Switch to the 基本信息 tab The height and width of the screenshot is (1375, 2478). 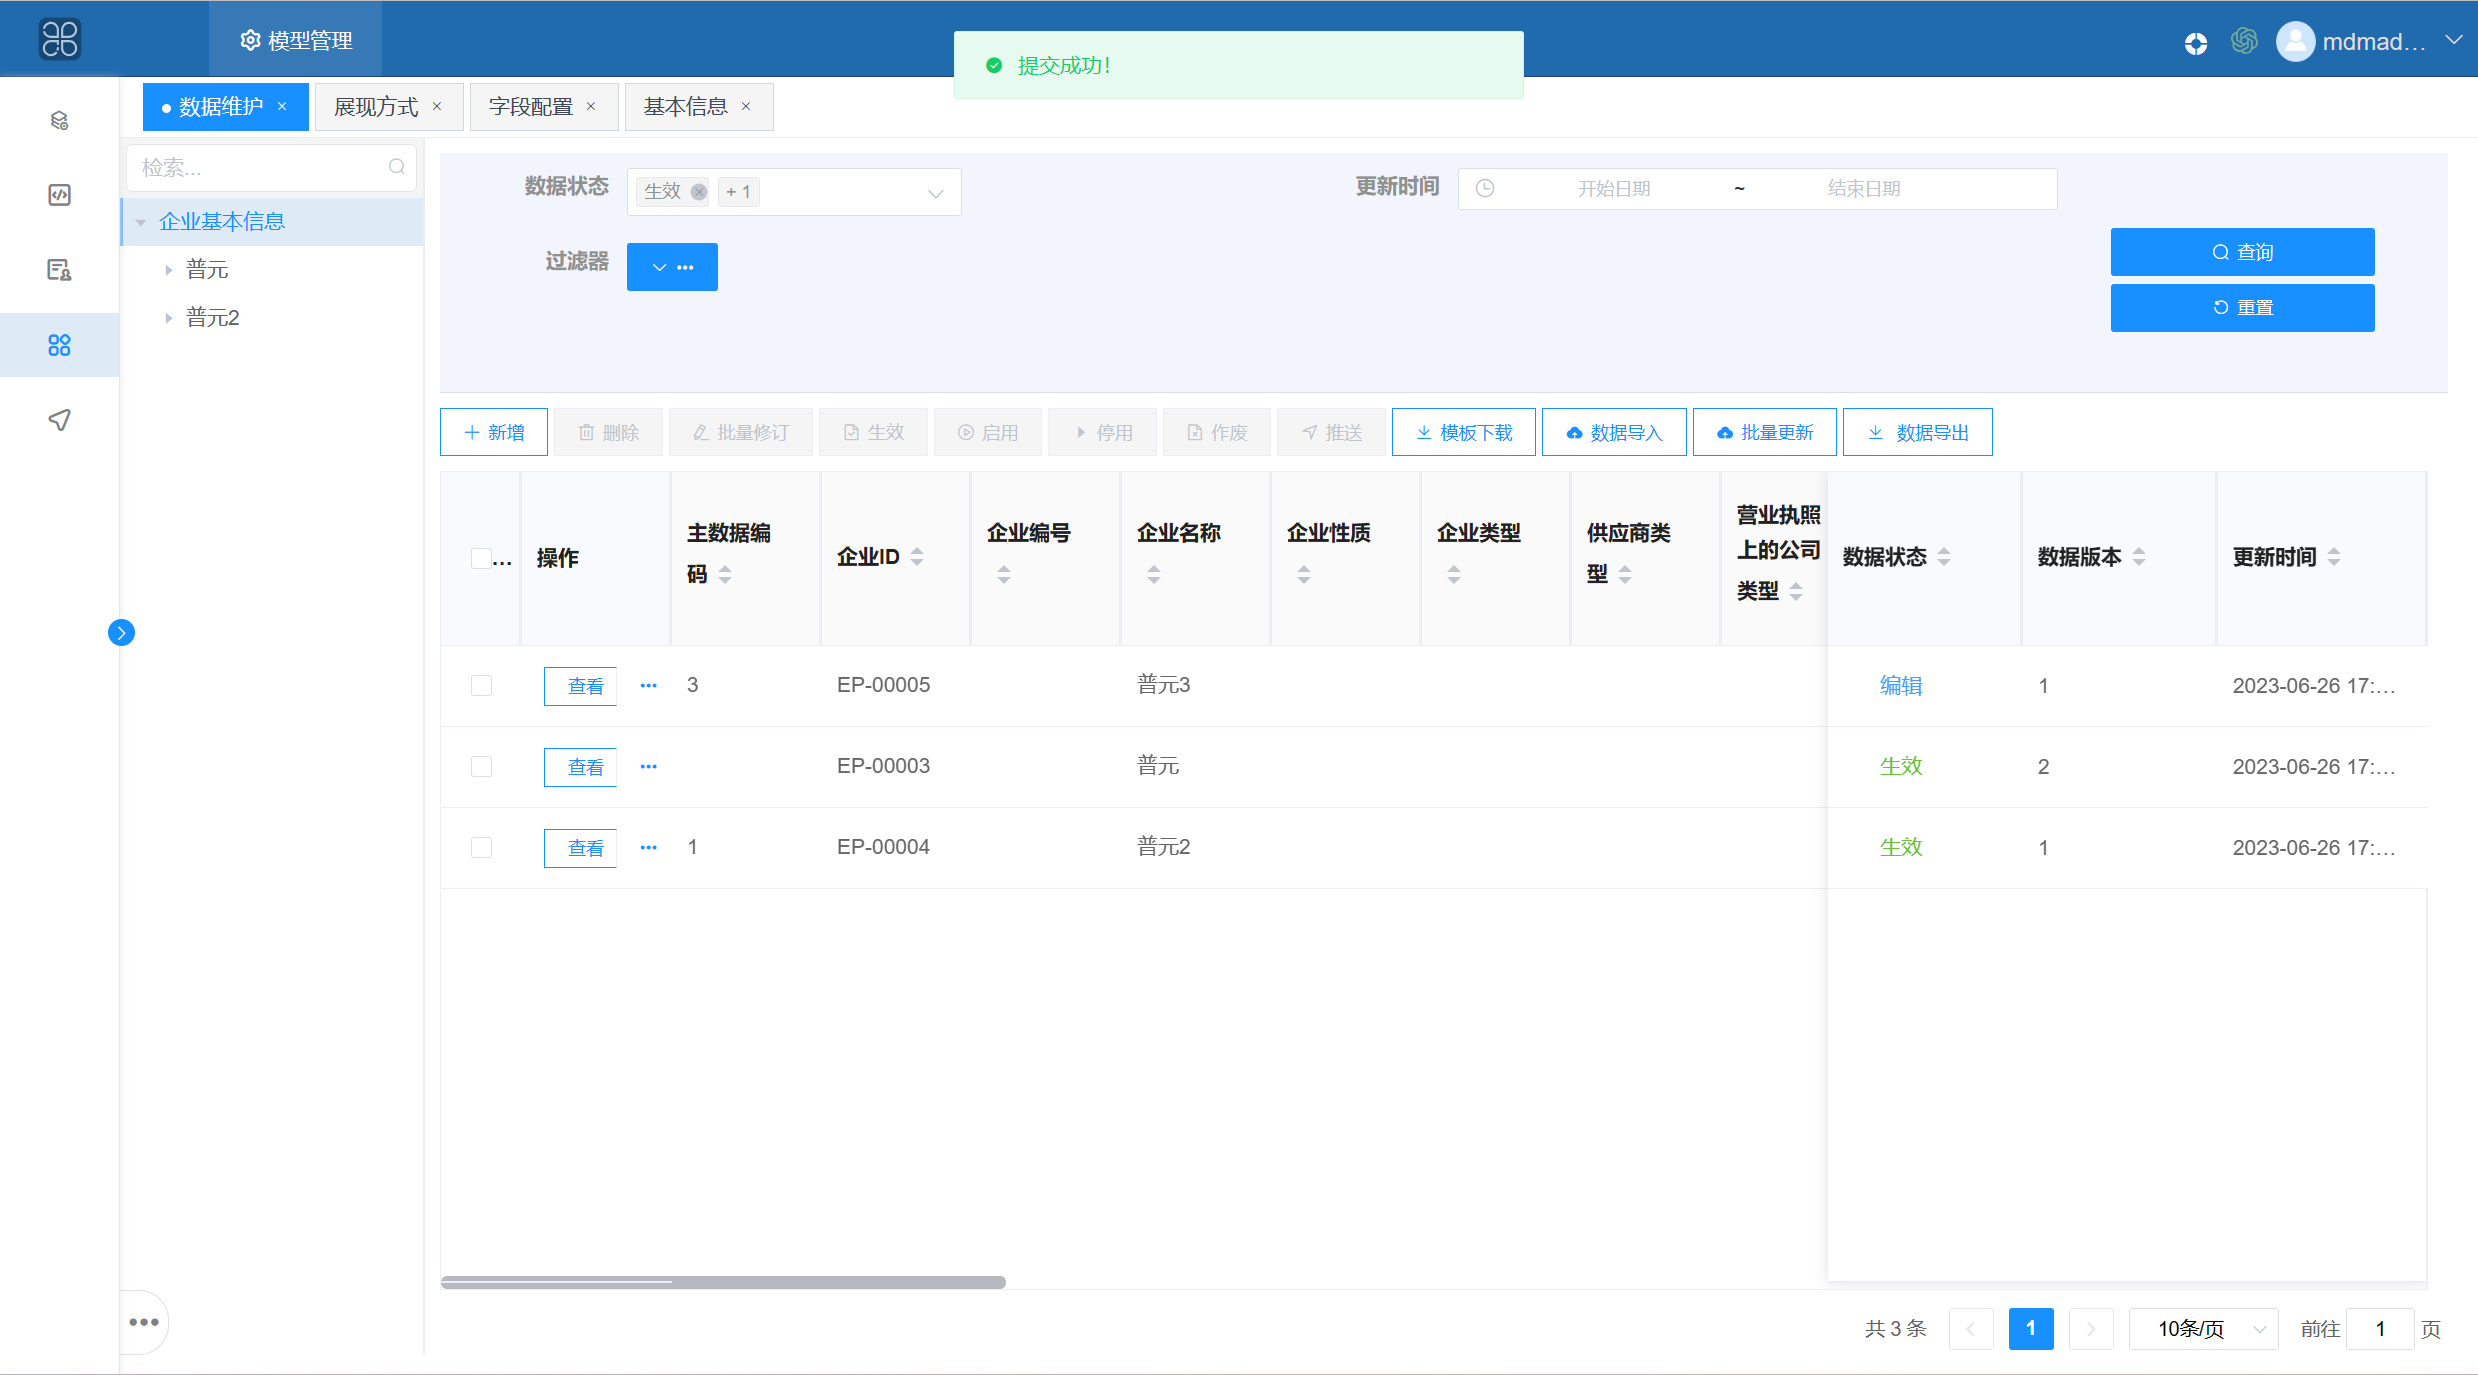686,107
